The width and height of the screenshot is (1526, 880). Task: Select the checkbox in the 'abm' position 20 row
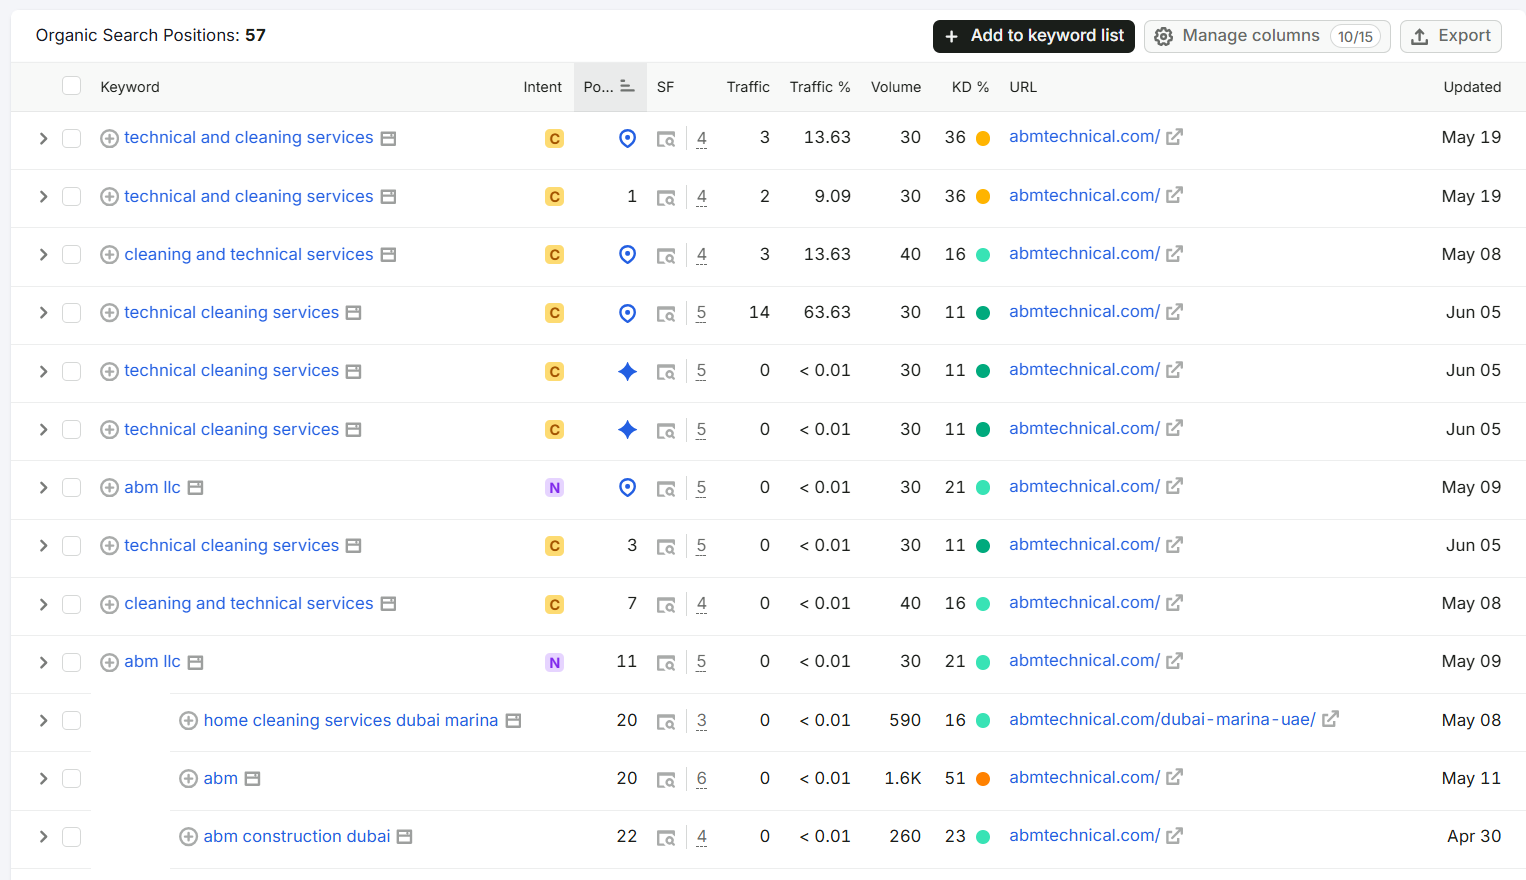71,778
